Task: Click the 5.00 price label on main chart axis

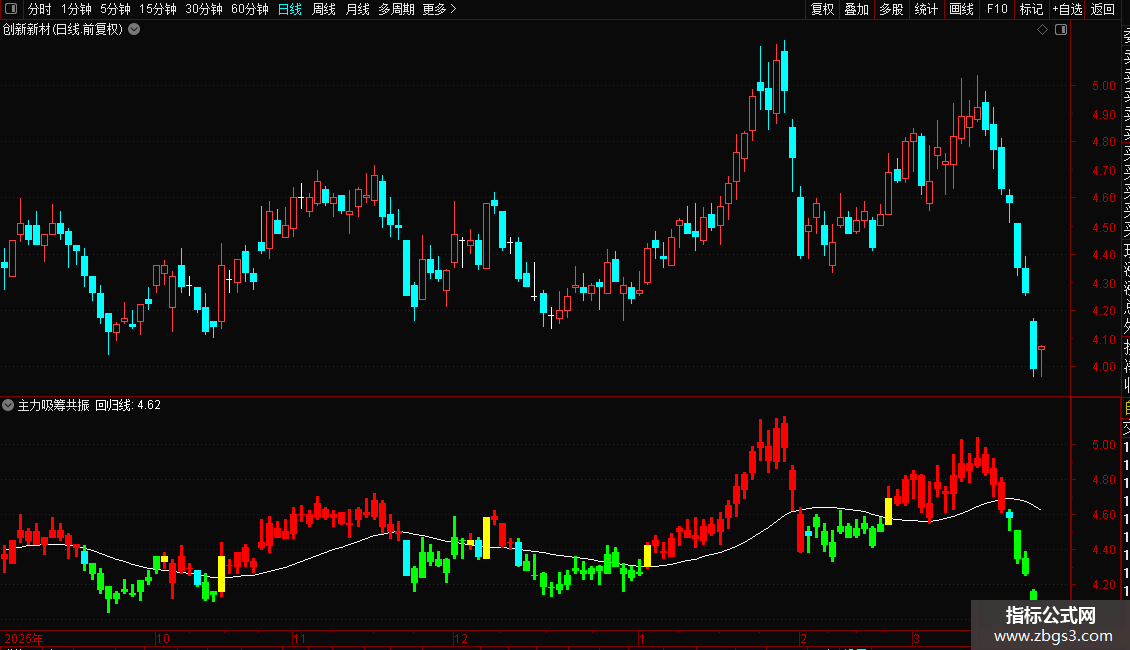Action: click(x=1103, y=85)
